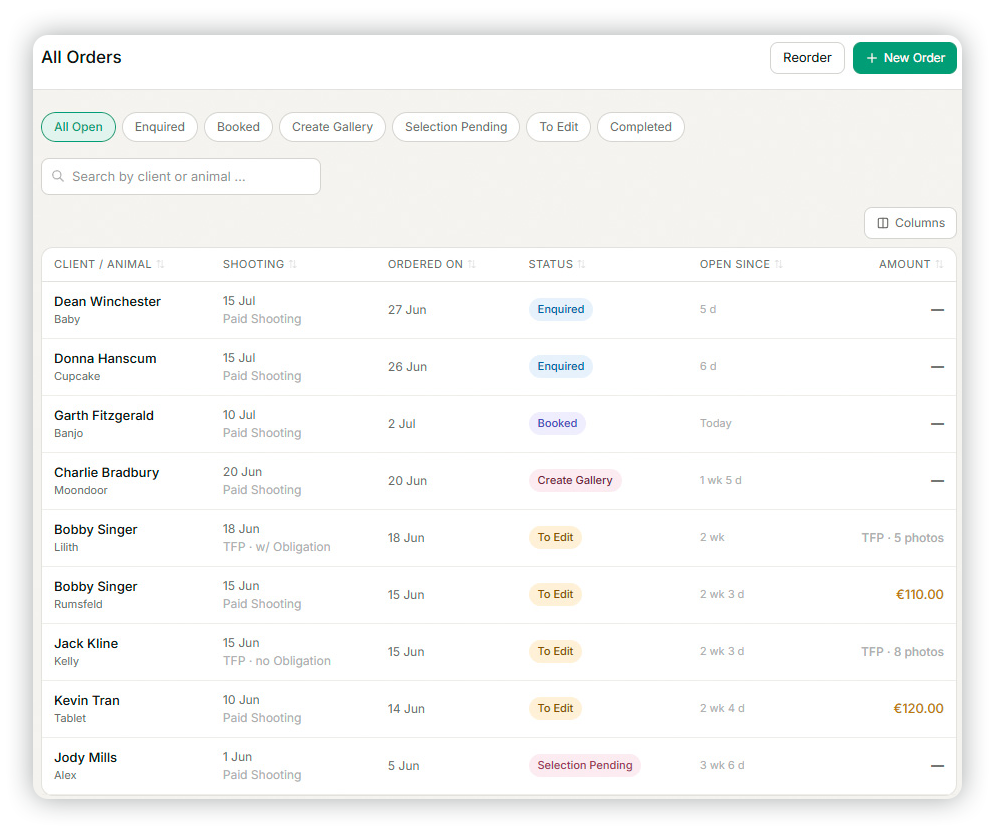Sort by Open Since column arrows
The width and height of the screenshot is (996, 835).
click(778, 264)
